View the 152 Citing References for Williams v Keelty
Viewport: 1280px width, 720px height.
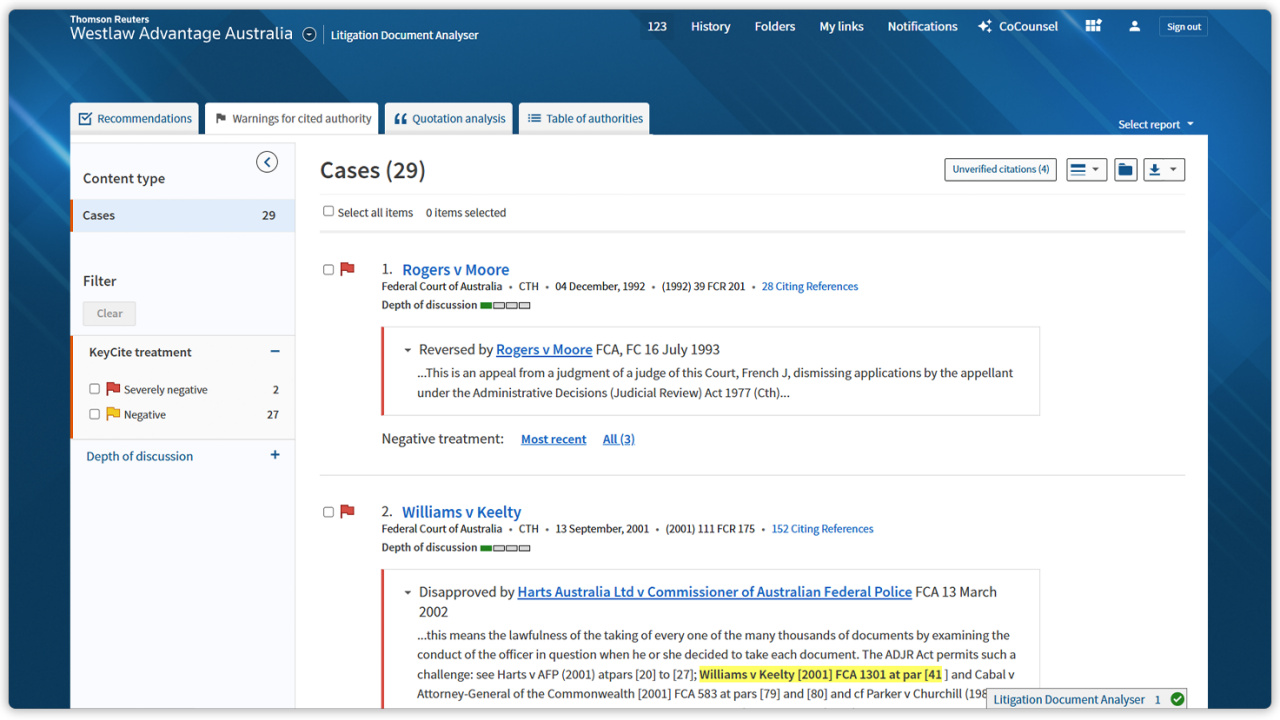point(821,528)
